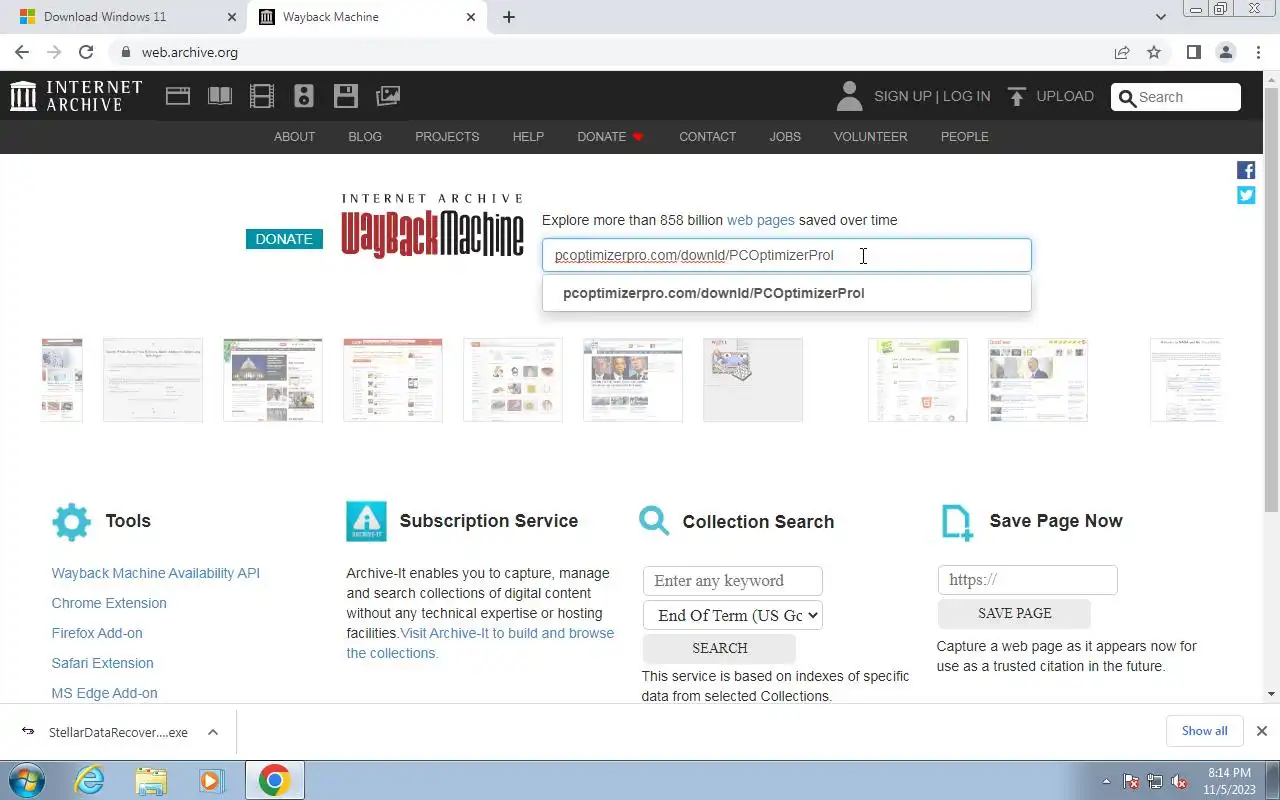Viewport: 1280px width, 800px height.
Task: Click the Upload arrow icon
Action: click(1017, 96)
